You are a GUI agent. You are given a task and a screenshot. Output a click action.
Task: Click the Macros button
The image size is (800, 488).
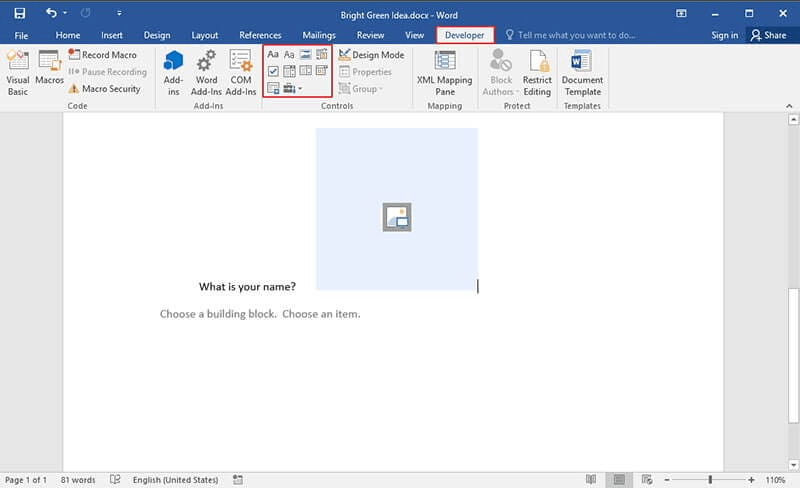tap(49, 70)
